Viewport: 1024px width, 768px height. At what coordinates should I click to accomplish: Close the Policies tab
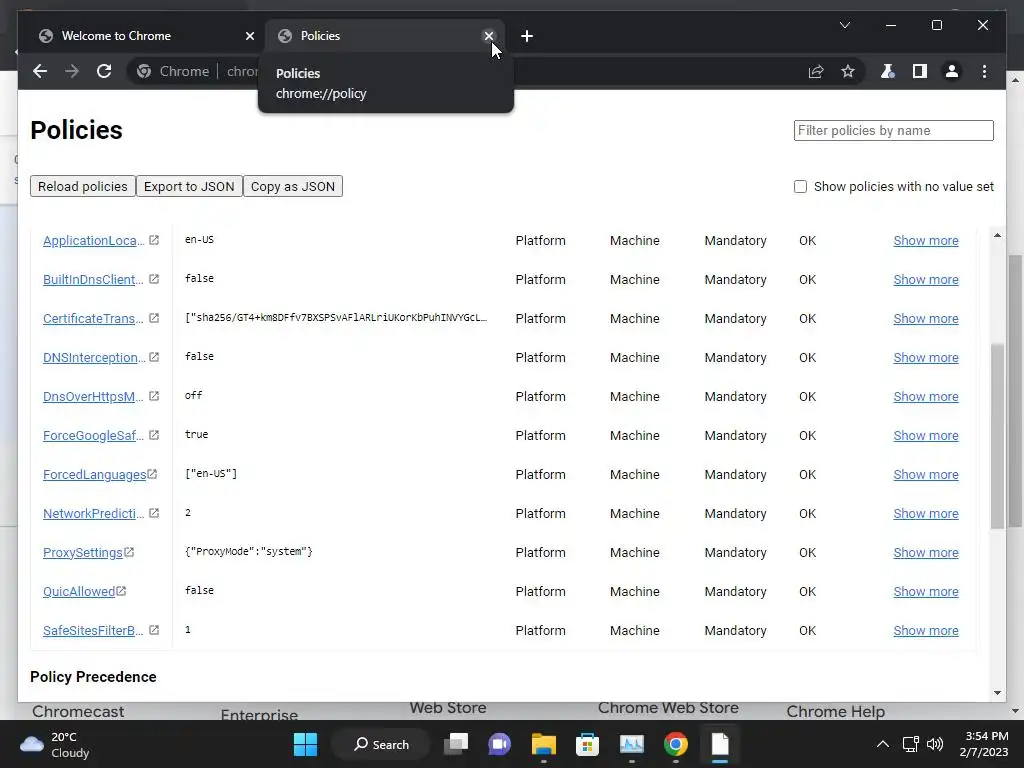[x=488, y=36]
